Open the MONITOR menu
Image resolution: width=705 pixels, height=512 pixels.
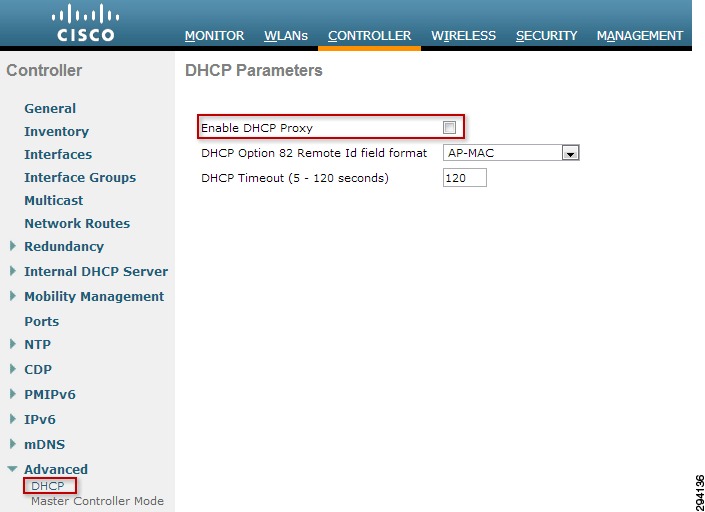click(x=214, y=36)
